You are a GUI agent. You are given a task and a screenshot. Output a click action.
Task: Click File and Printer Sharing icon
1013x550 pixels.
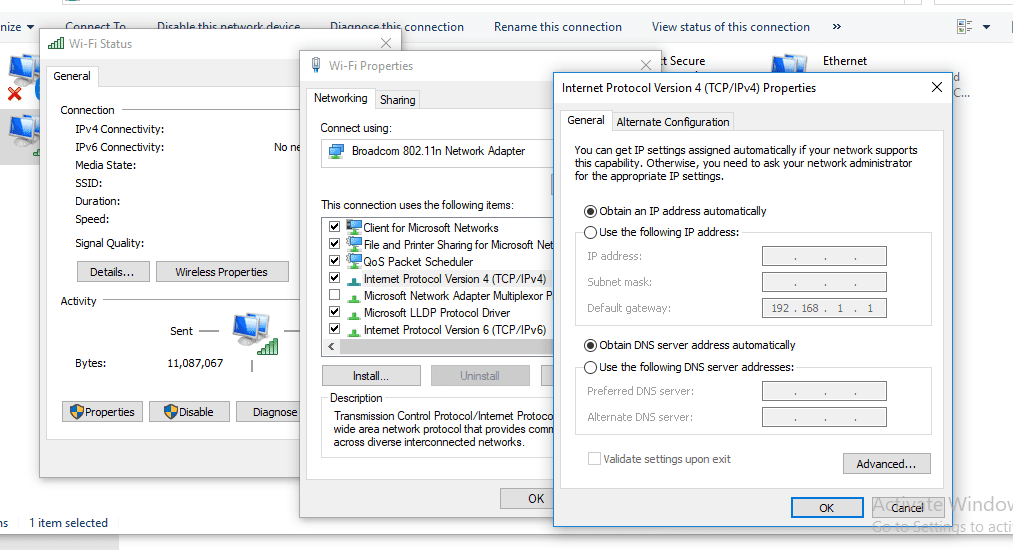(354, 244)
